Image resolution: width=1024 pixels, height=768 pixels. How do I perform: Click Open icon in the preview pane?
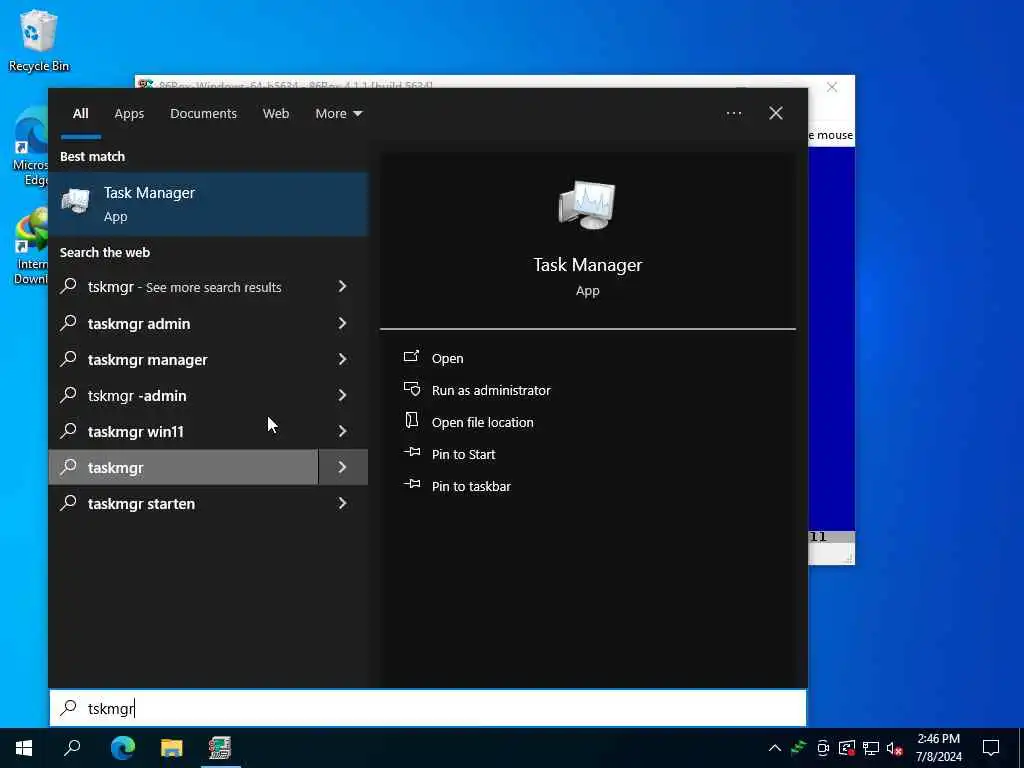point(411,357)
